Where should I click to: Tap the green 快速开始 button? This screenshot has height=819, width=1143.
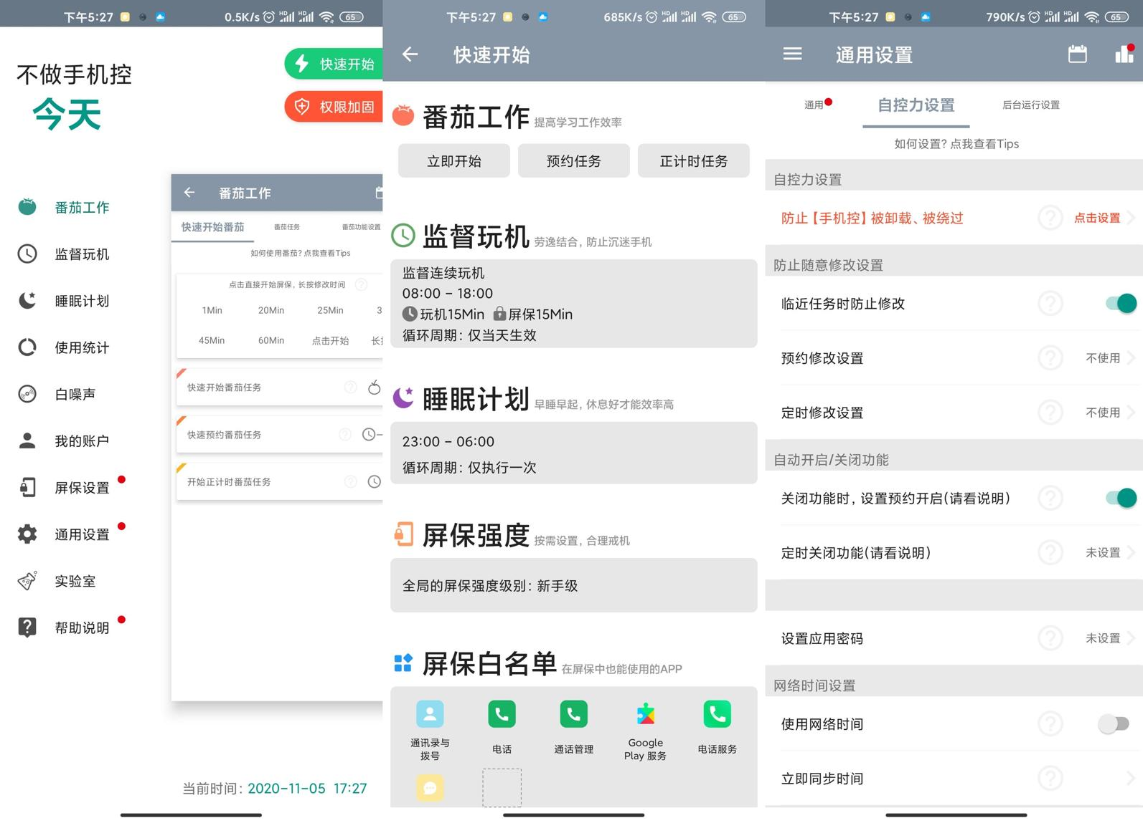pos(334,64)
